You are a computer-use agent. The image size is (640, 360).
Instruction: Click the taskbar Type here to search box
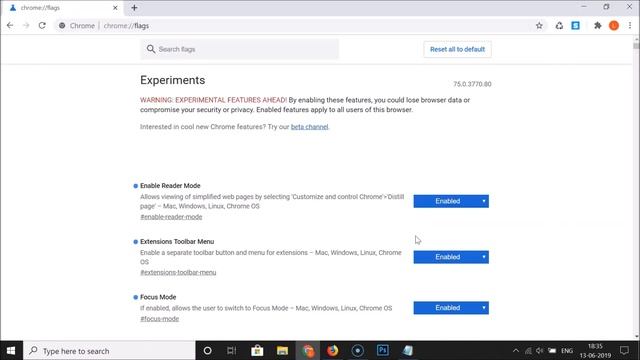(109, 351)
